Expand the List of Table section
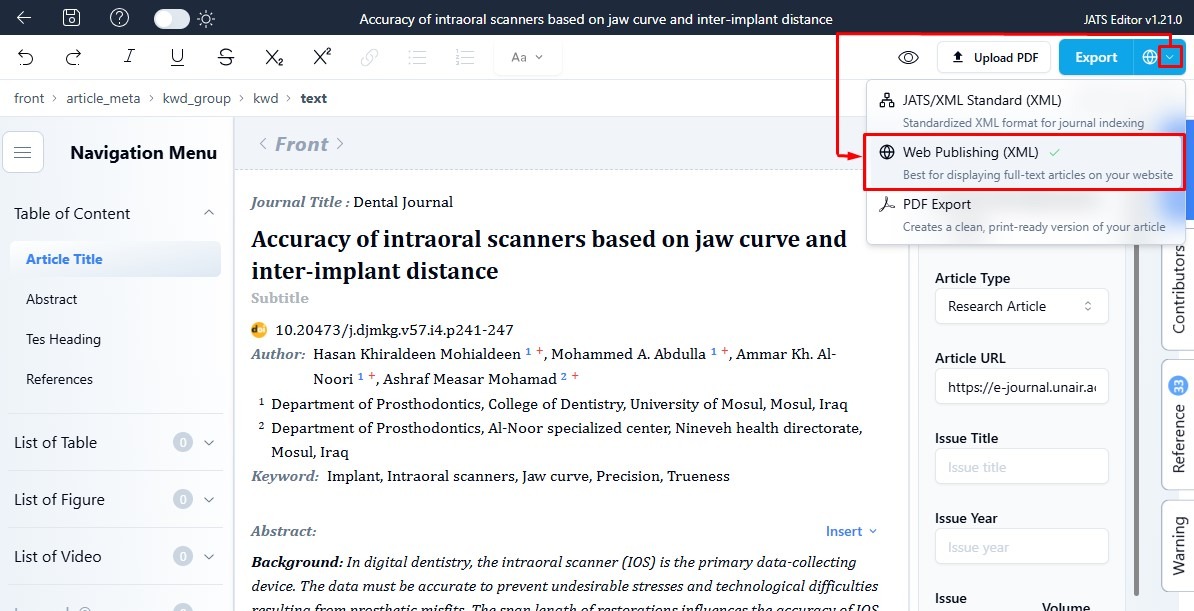Screen dimensions: 1194x611 [209, 442]
